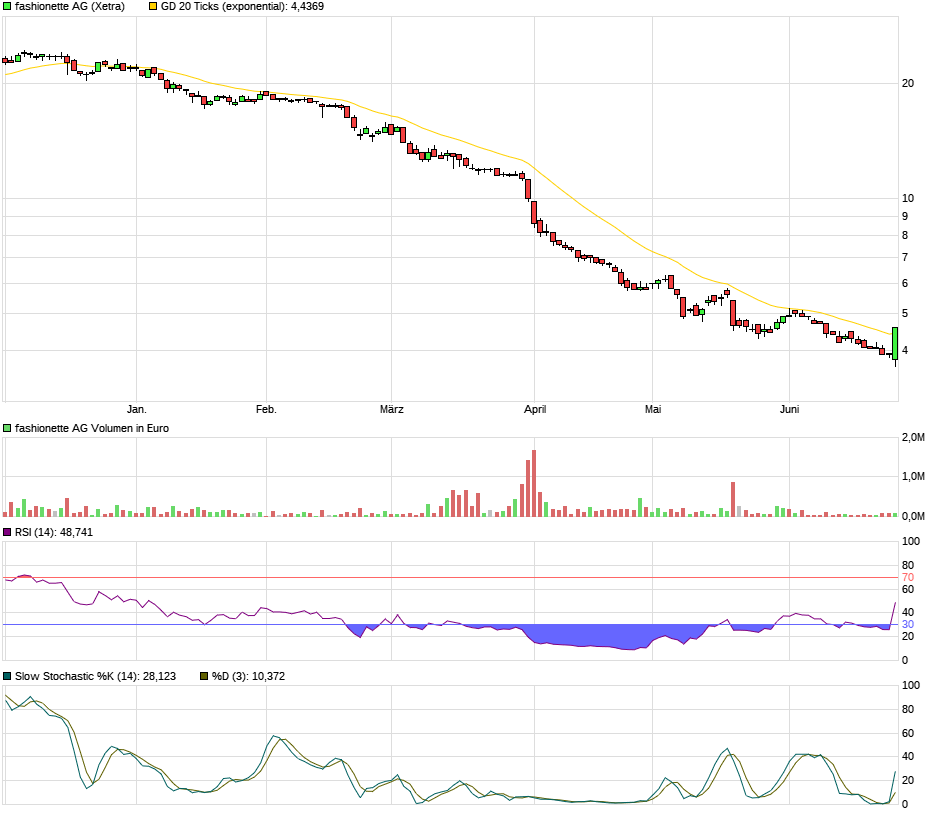Click the yellow GD 20 Ticks legend square
The height and width of the screenshot is (814, 940).
[150, 8]
